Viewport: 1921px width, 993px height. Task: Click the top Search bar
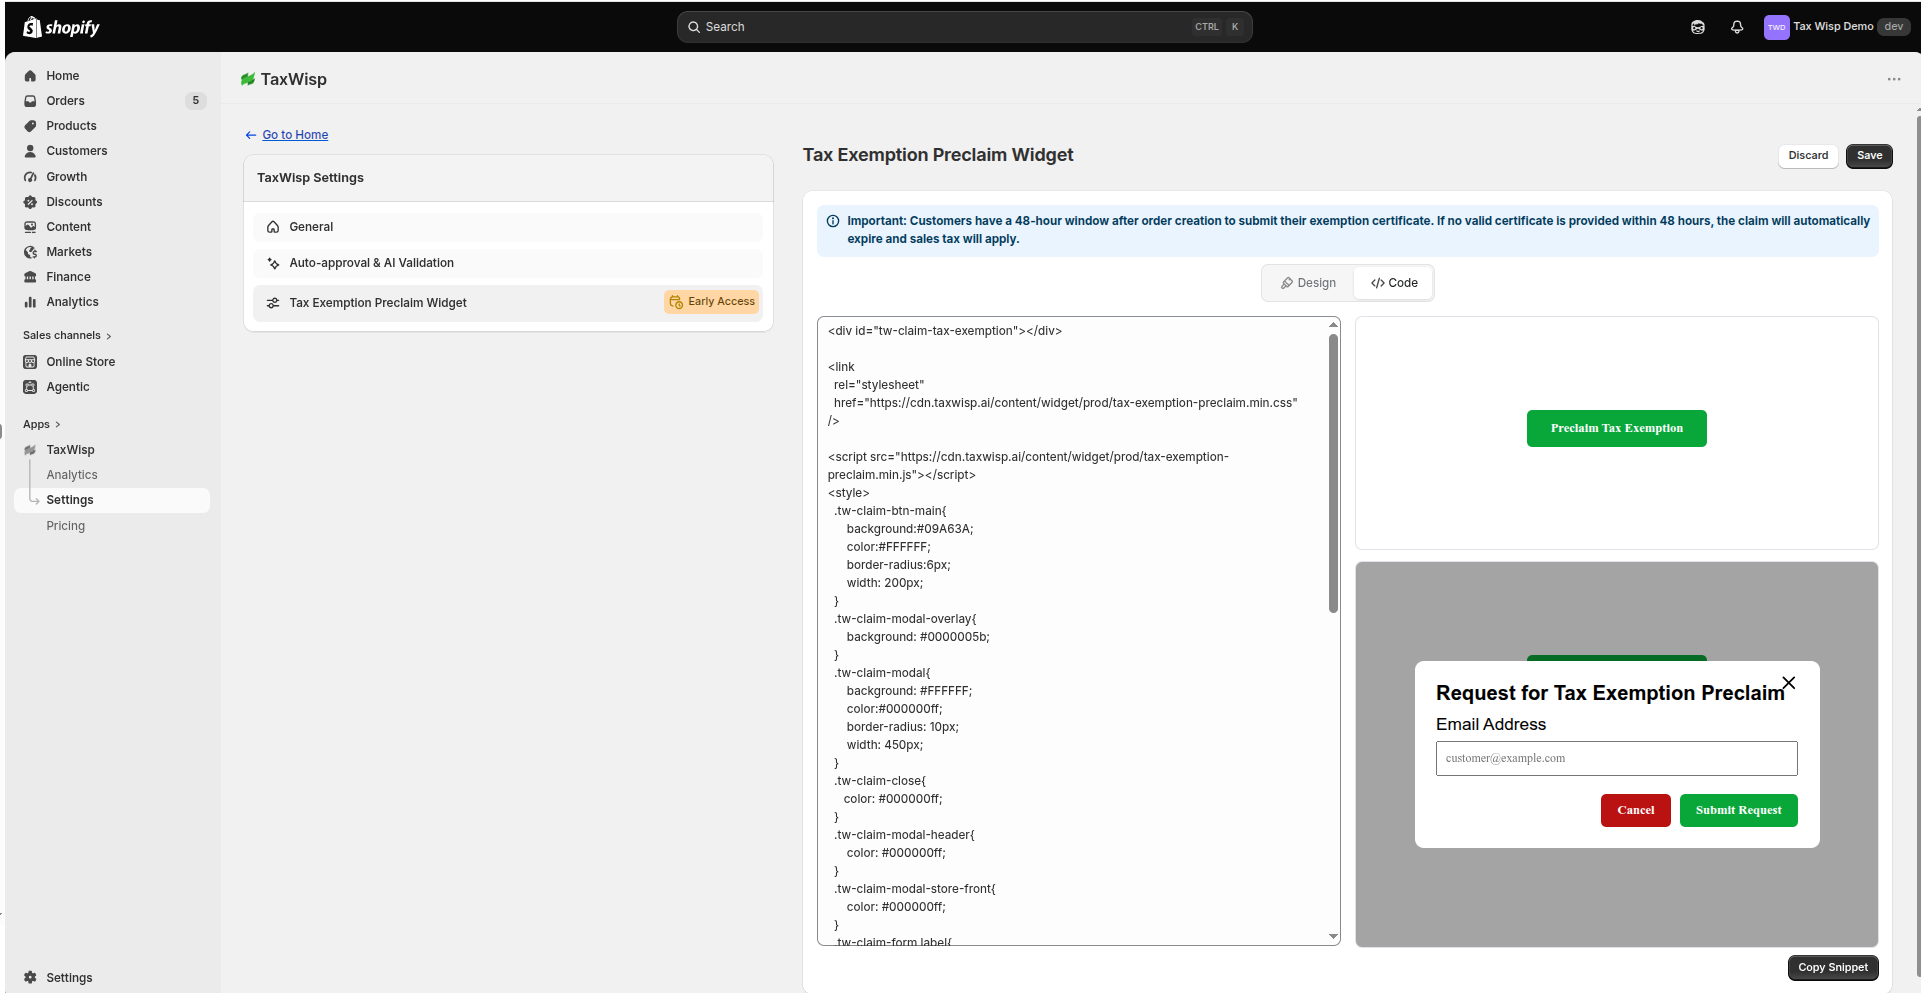[965, 27]
